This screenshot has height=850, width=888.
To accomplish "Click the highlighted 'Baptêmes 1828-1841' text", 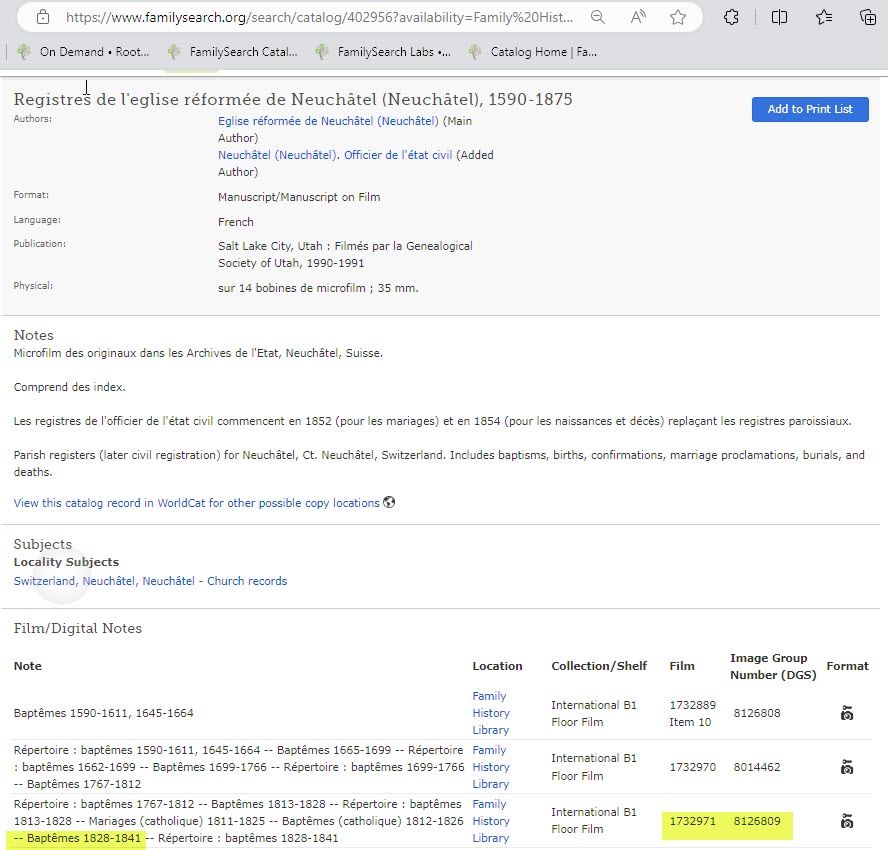I will coord(84,838).
